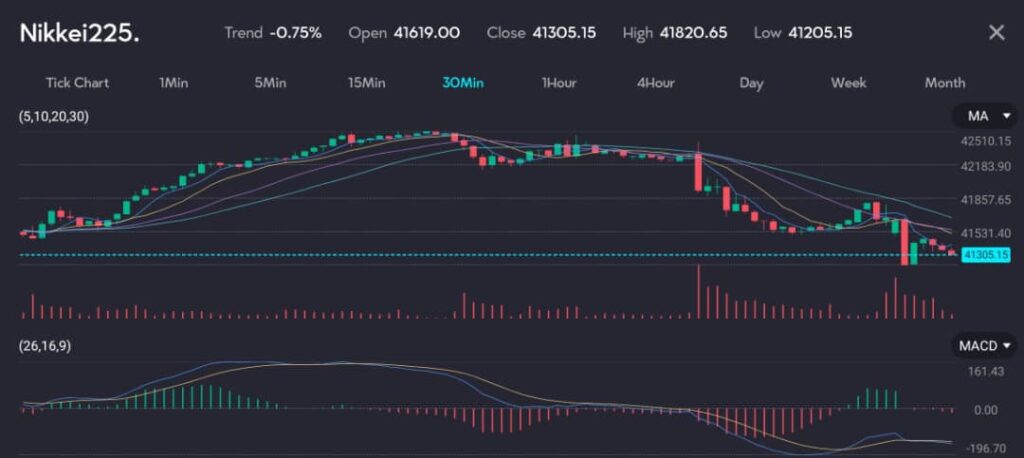The height and width of the screenshot is (458, 1024).
Task: Click the MA periods label (5,10,20,30)
Action: point(53,117)
